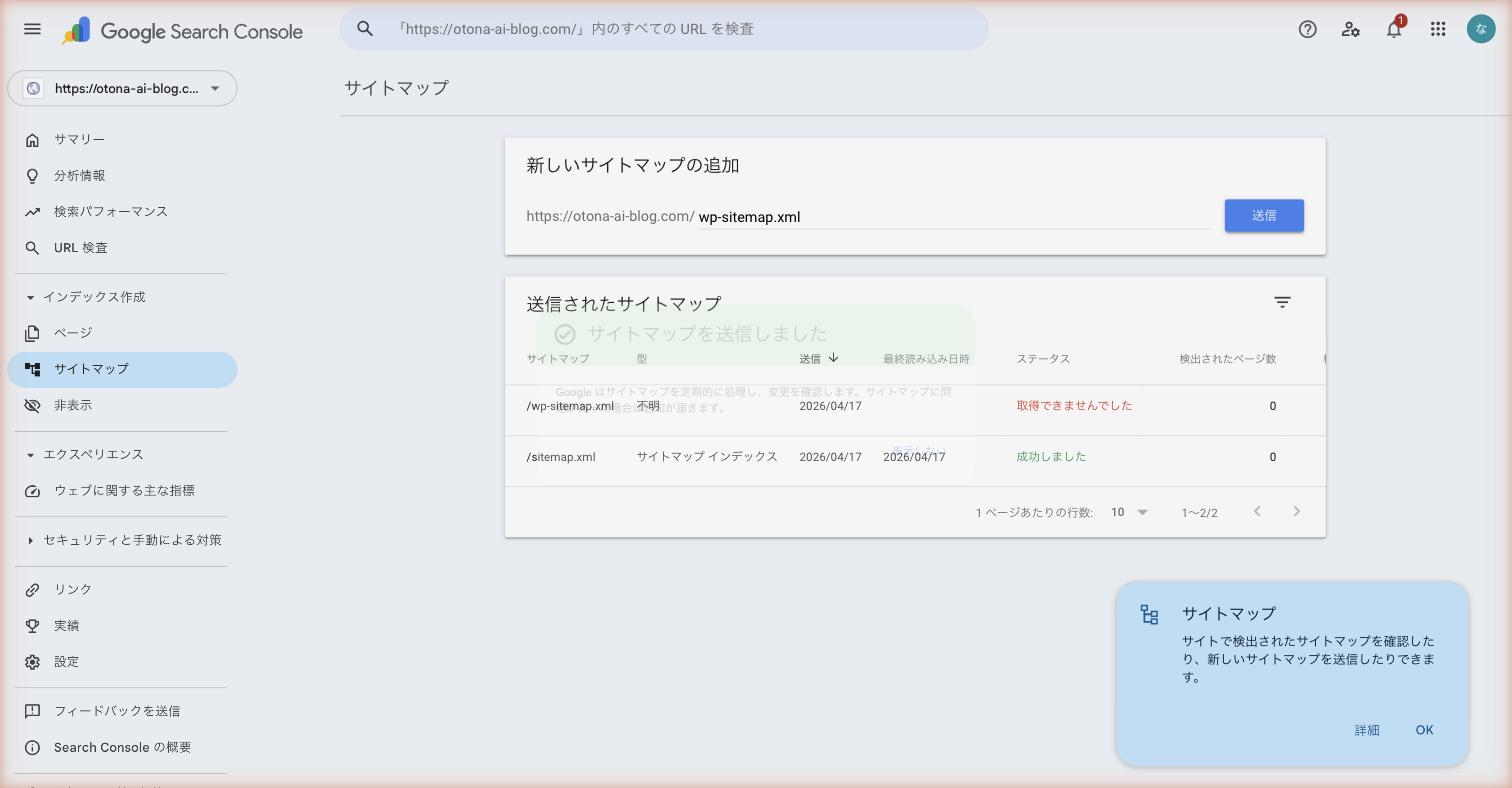Open 分析情報 insights page
1512x788 pixels.
coord(122,176)
